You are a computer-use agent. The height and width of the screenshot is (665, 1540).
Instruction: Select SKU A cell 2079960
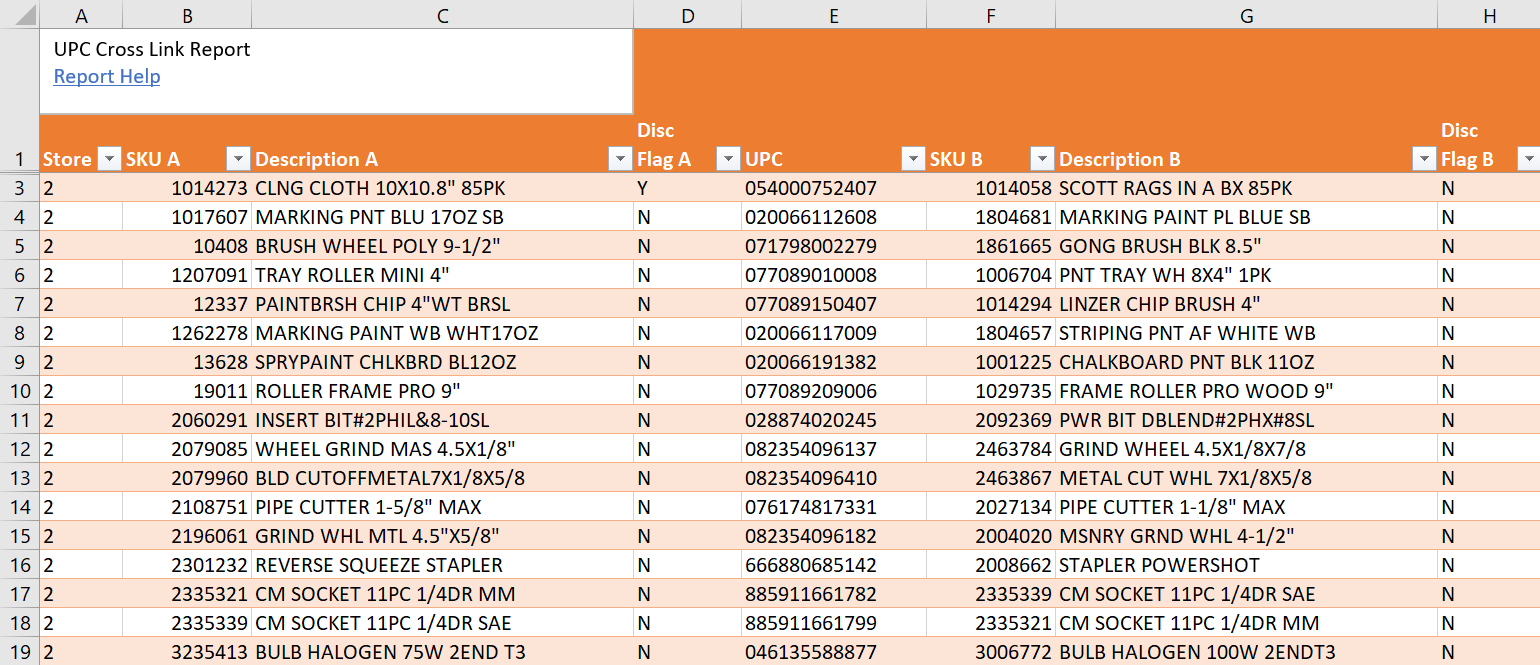[187, 478]
